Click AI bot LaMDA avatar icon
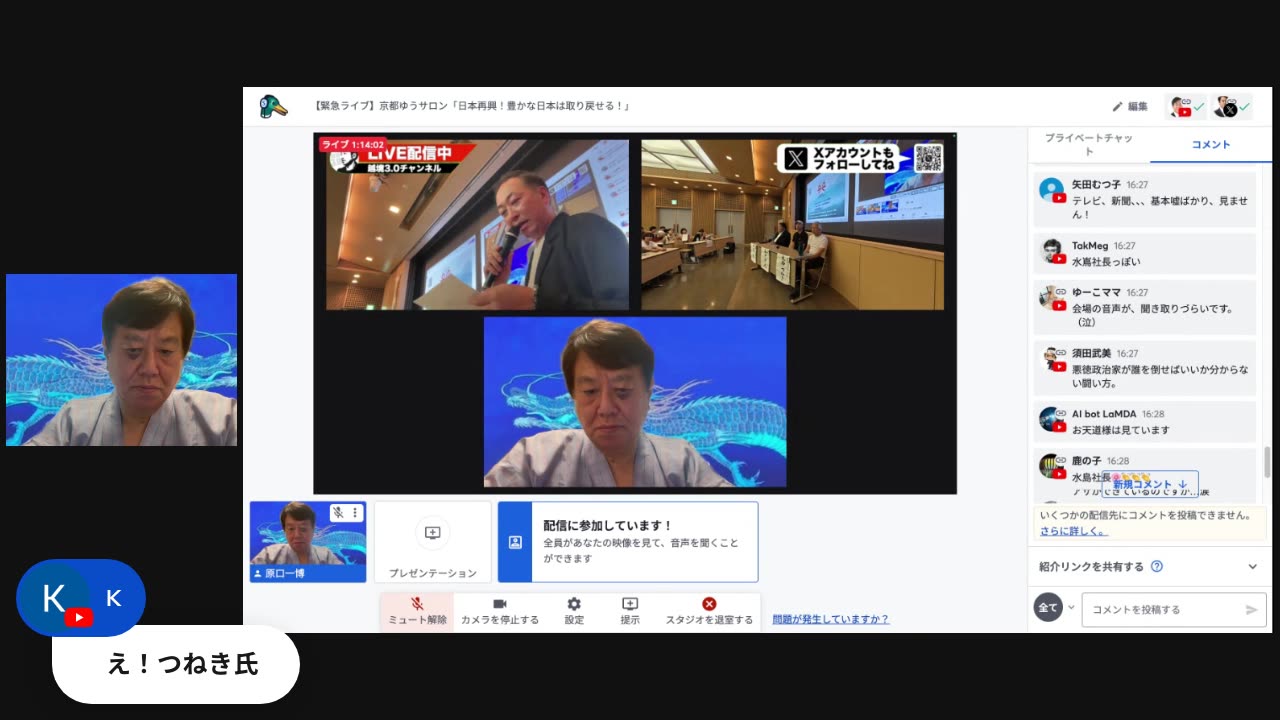1280x720 pixels. (x=1052, y=419)
